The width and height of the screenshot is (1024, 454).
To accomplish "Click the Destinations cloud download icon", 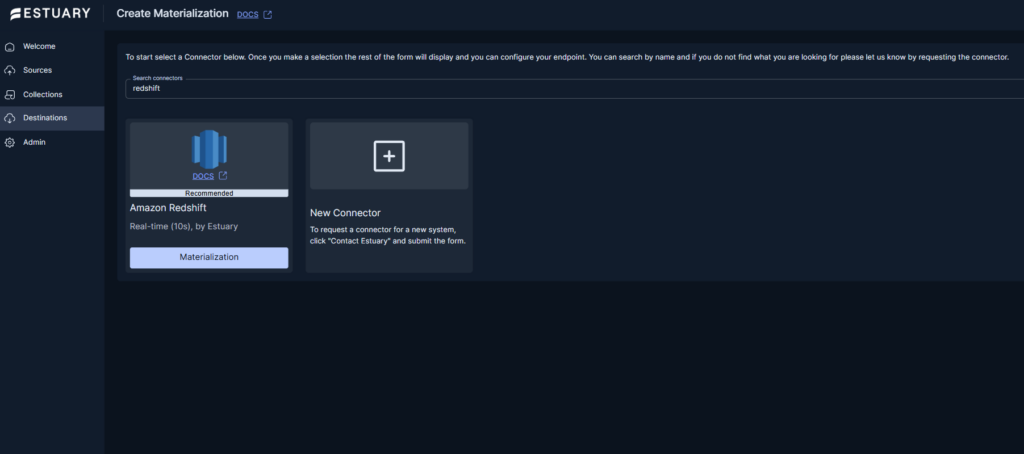I will pyautogui.click(x=10, y=118).
